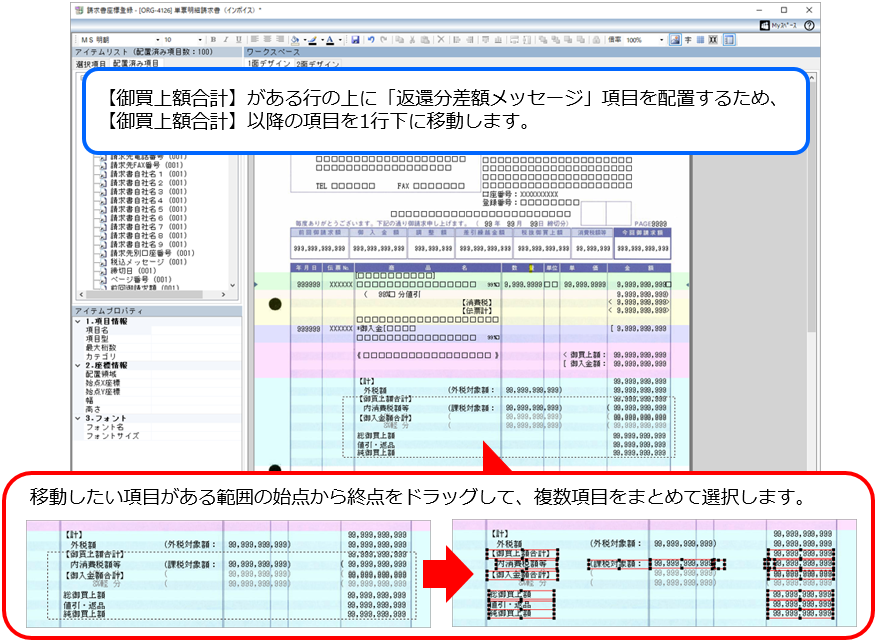Toggle italic formatting in the toolbar
The width and height of the screenshot is (876, 640).
click(x=226, y=40)
